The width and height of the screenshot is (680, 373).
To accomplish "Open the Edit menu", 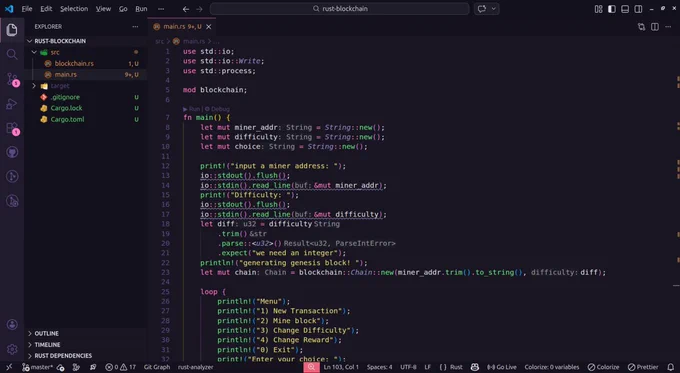I will pos(46,9).
